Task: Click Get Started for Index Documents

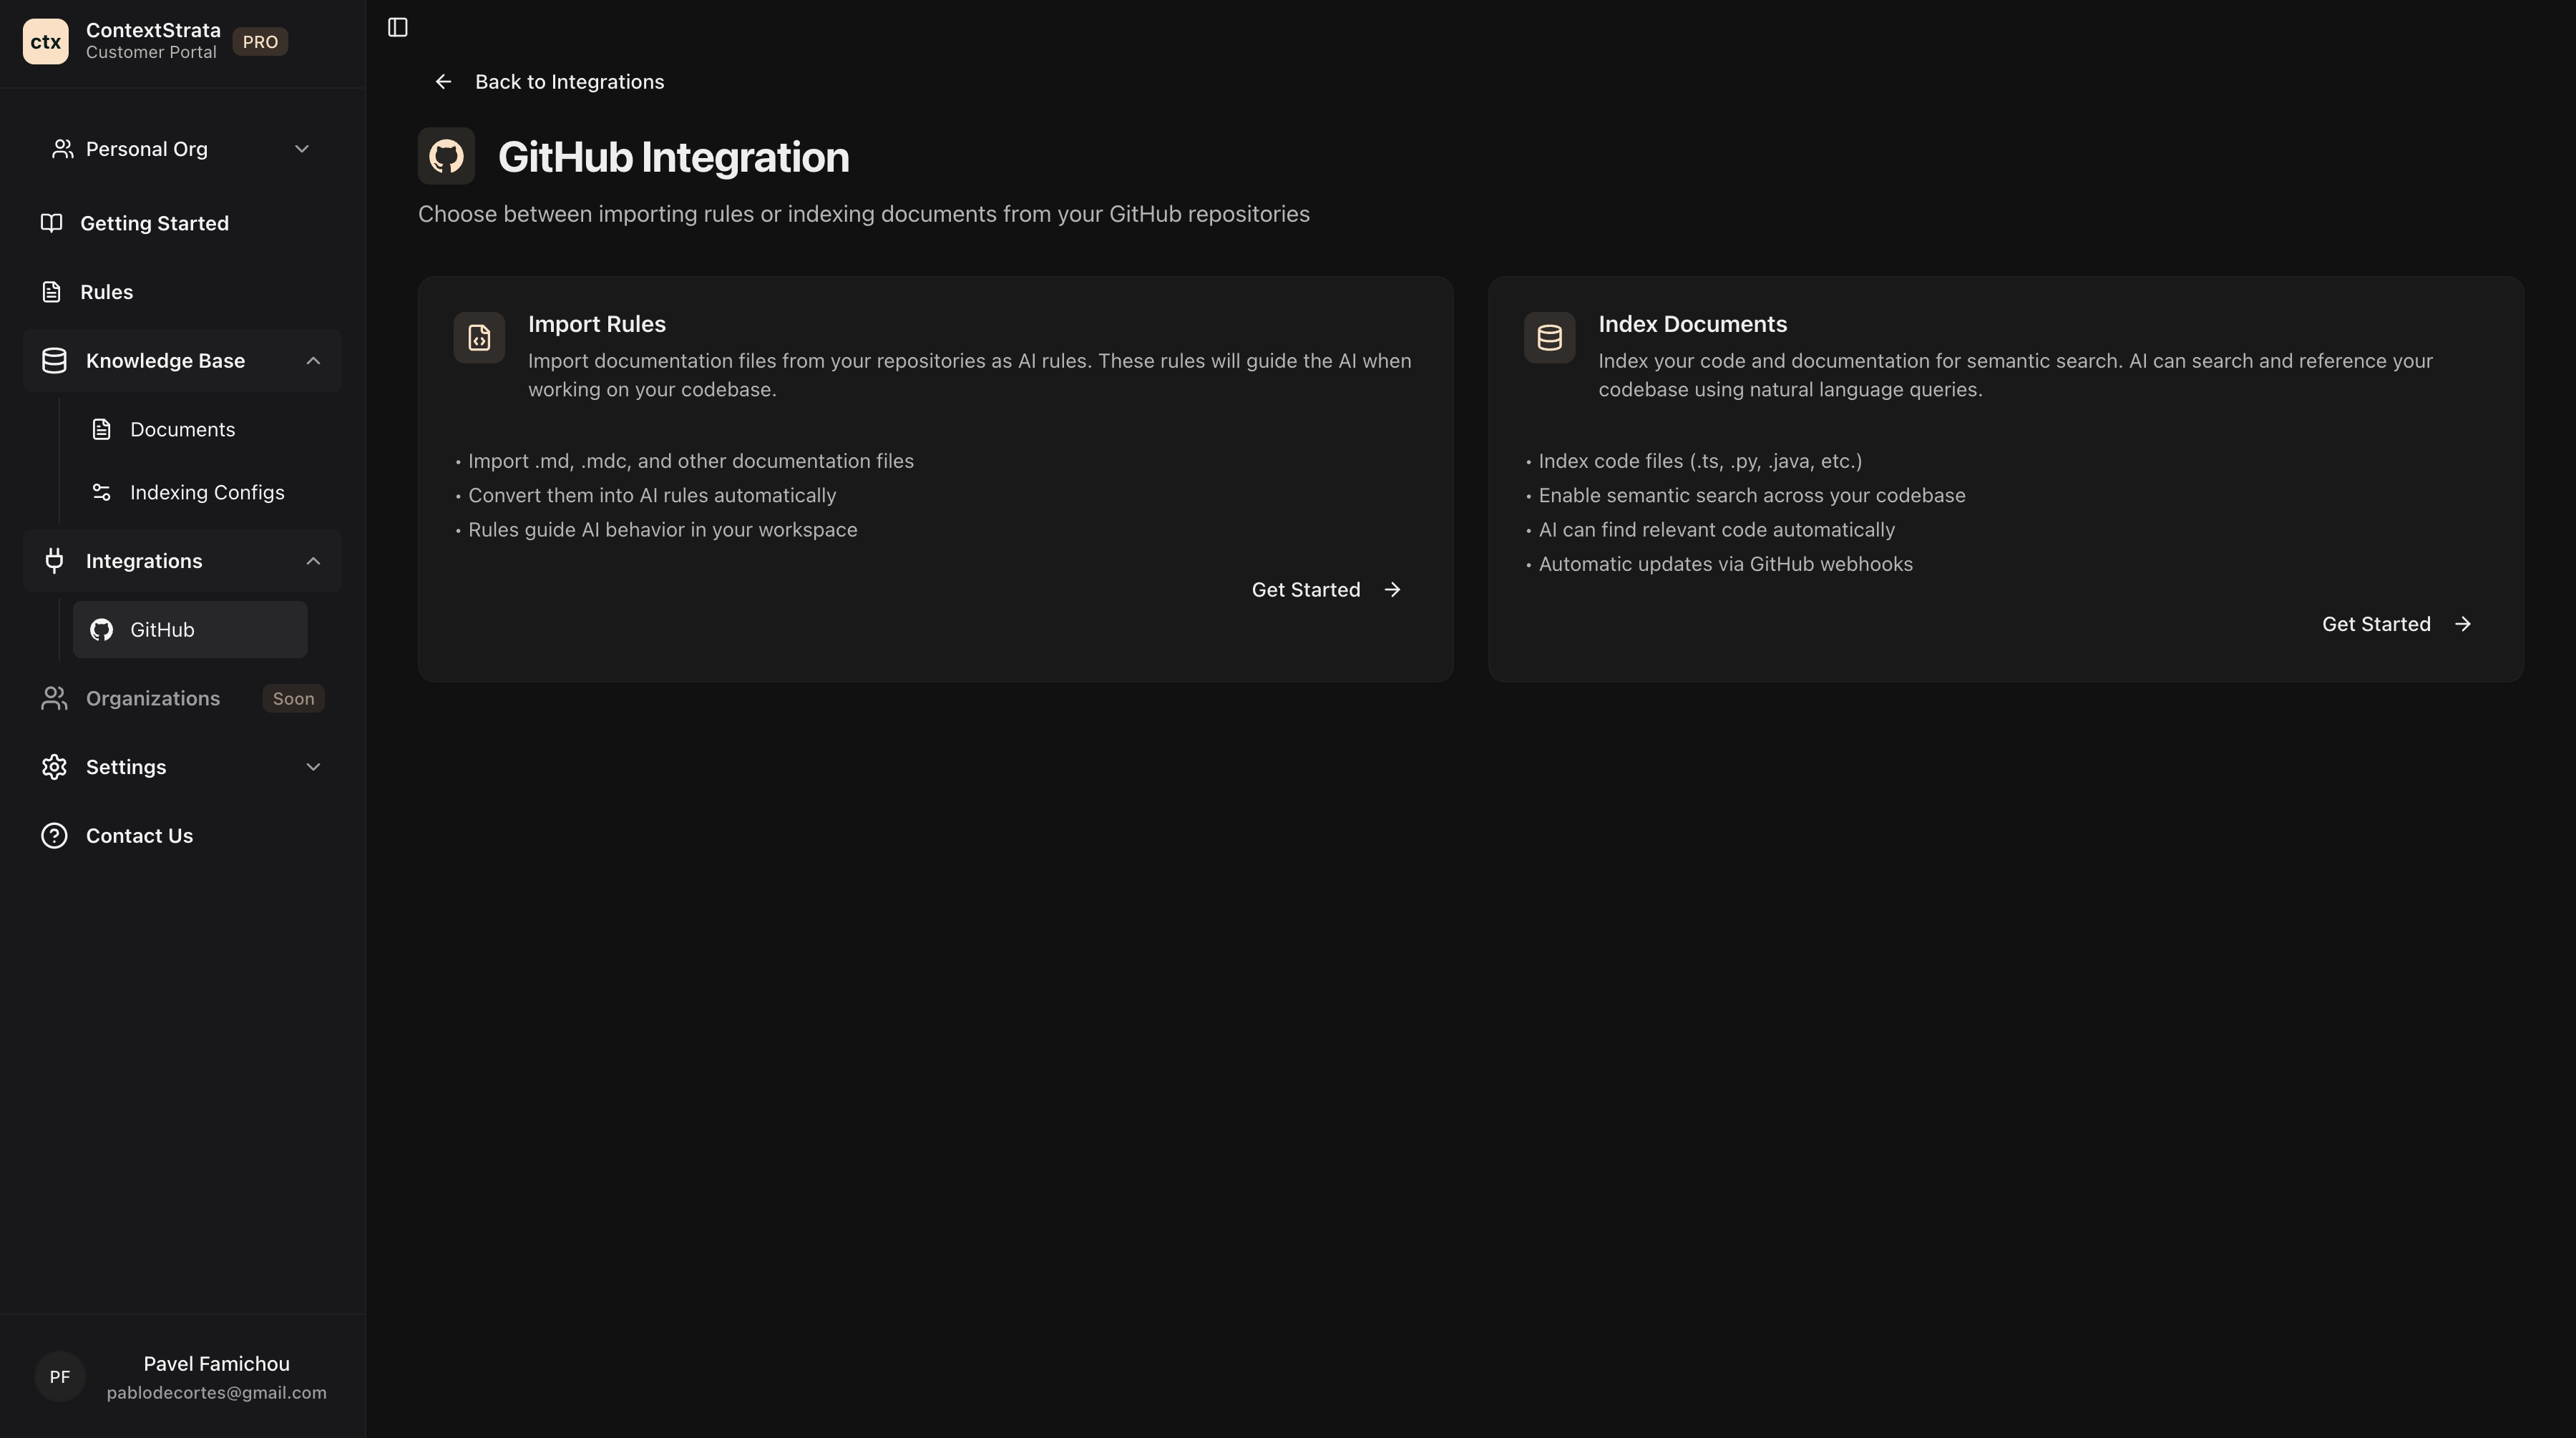Action: 2396,624
